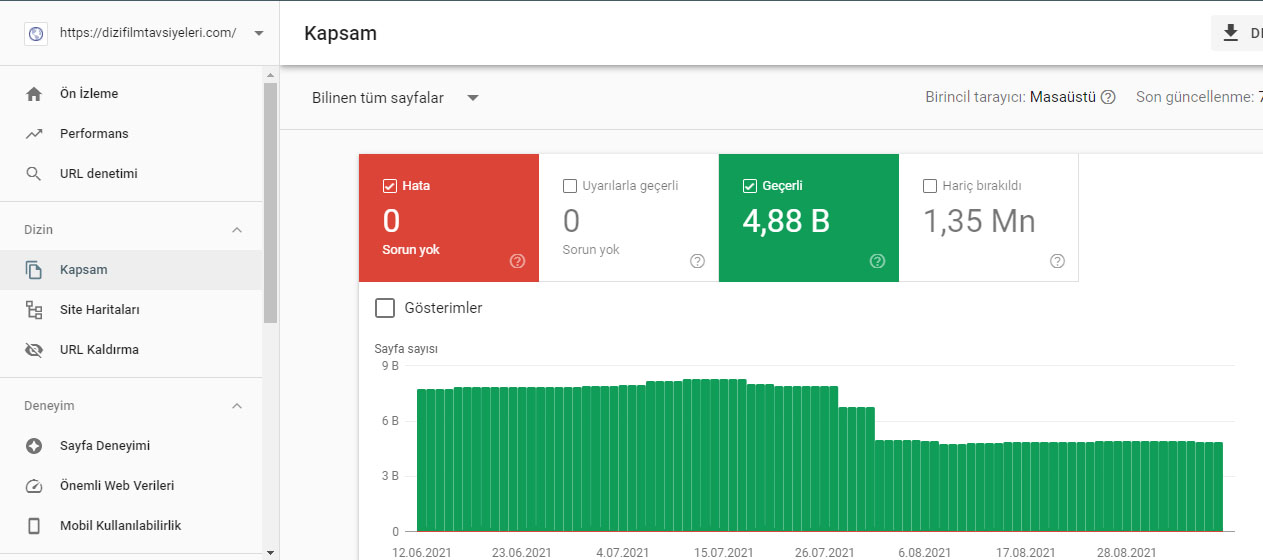Click the Önemli Web Verileri gauge icon
The width and height of the screenshot is (1263, 560).
(34, 486)
